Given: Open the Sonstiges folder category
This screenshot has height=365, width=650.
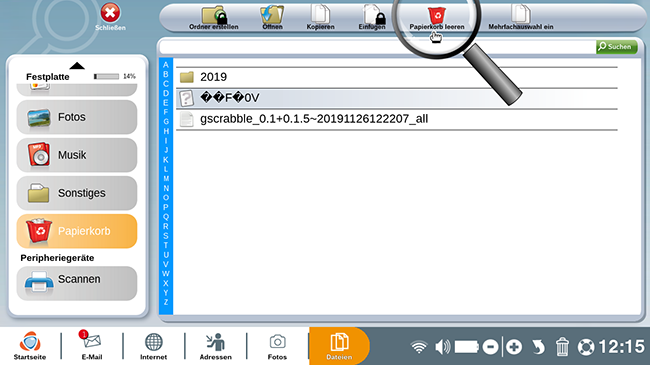Looking at the screenshot, I should [x=77, y=193].
